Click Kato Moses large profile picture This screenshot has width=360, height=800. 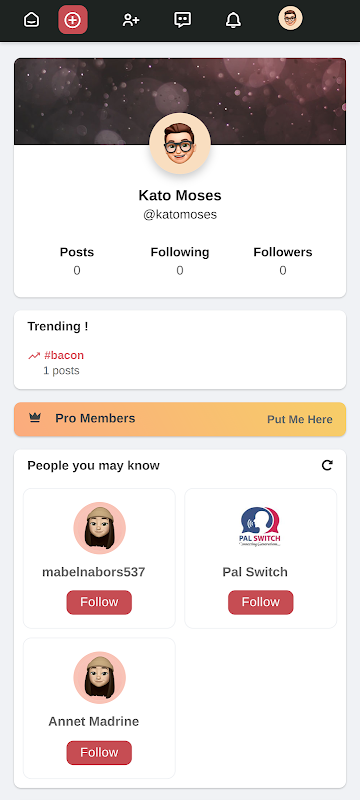tap(180, 143)
